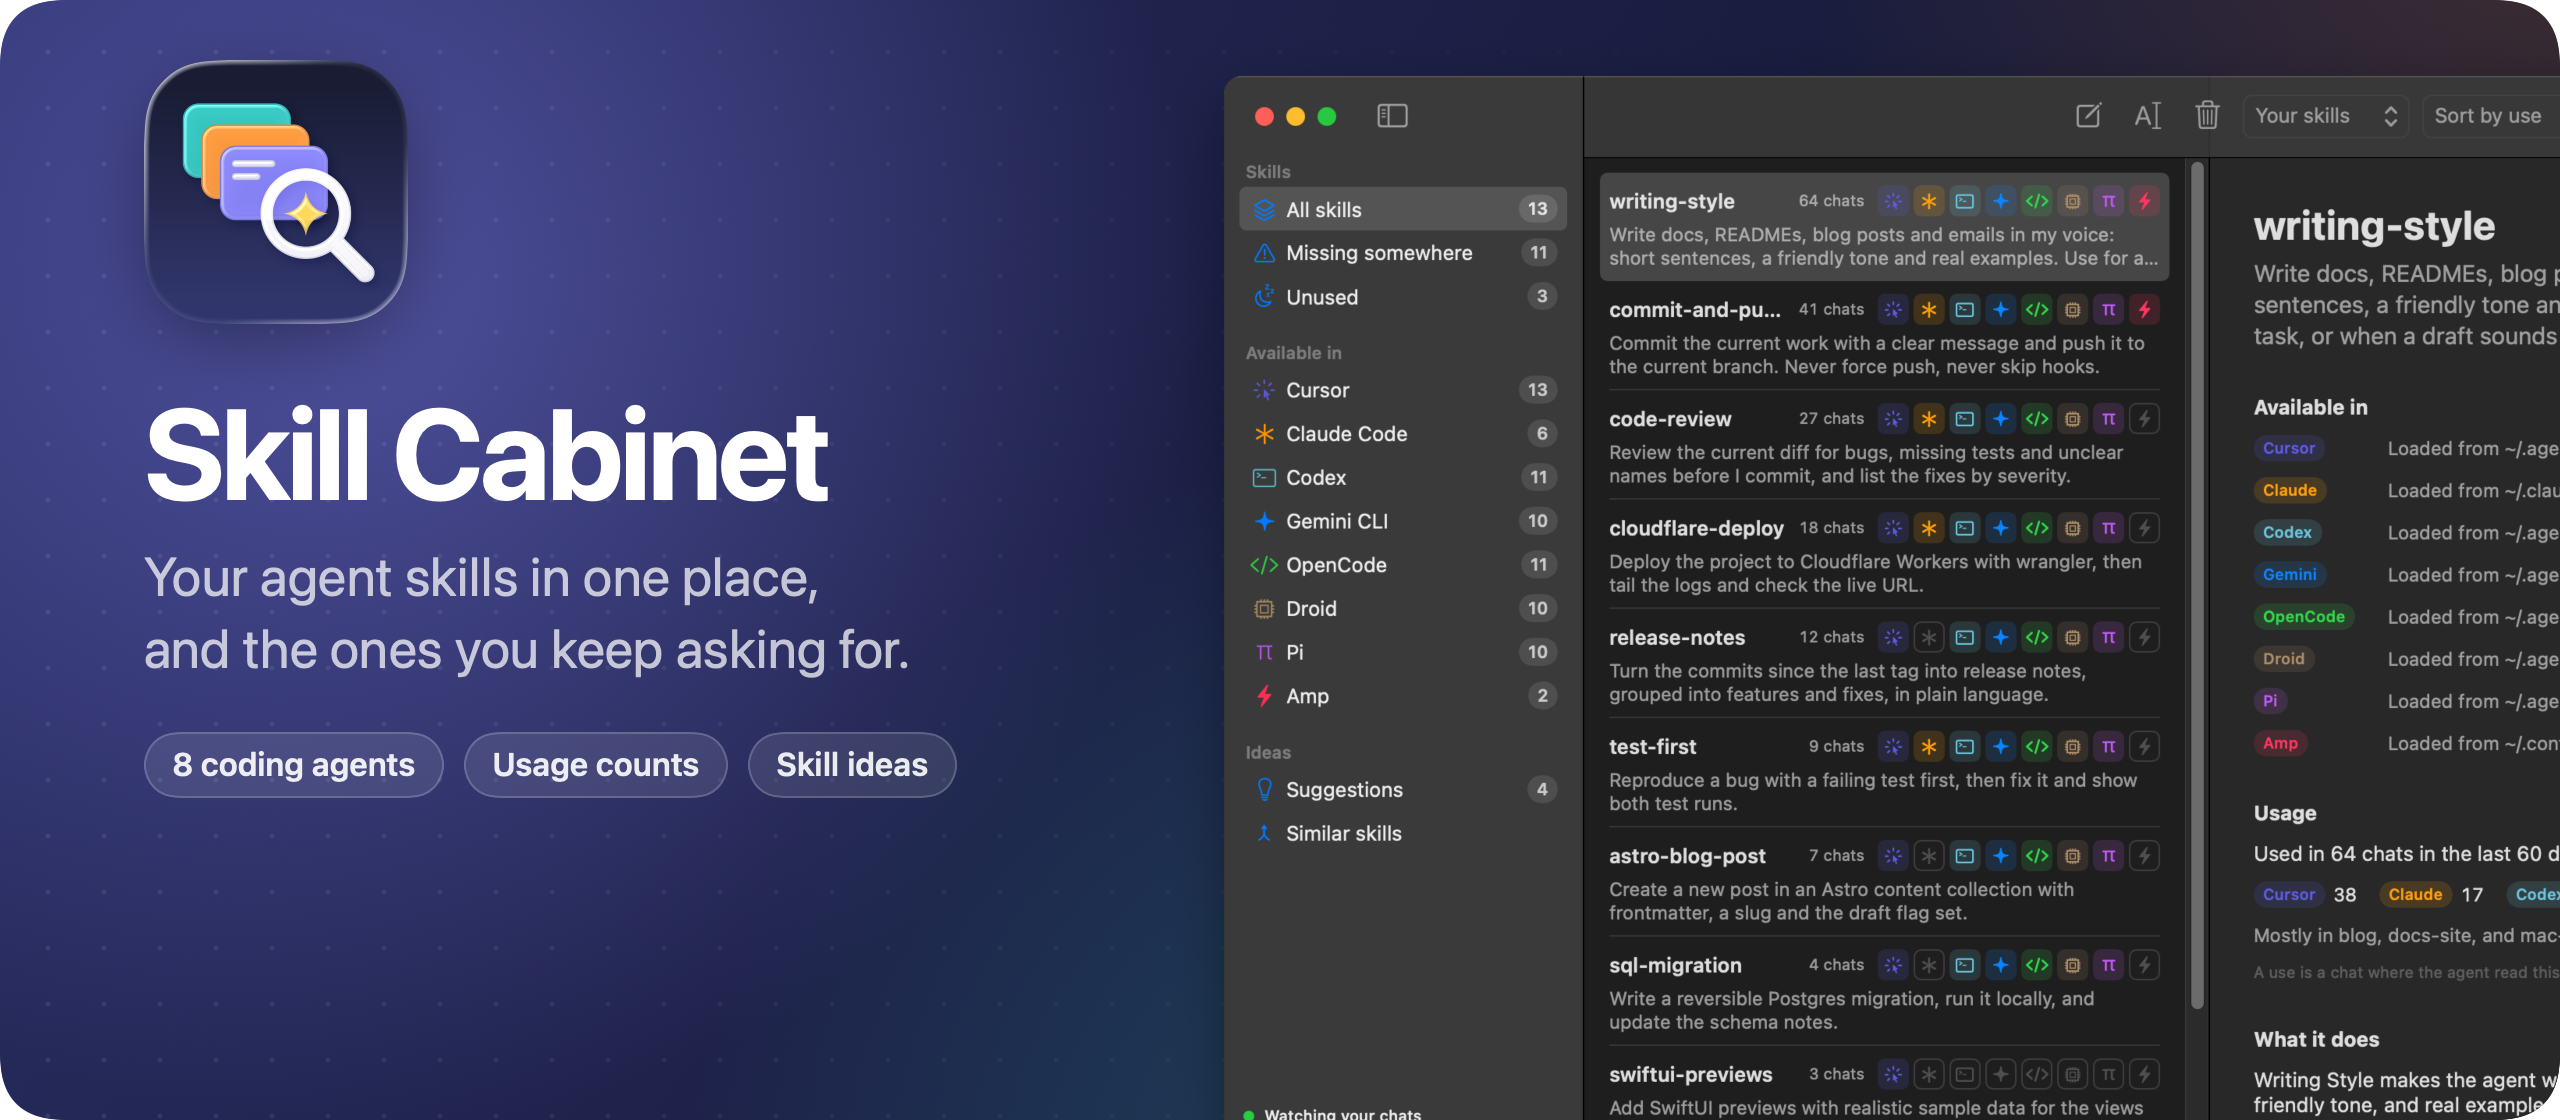Select the writing-style skill row
The height and width of the screenshot is (1120, 2560).
coord(1884,227)
